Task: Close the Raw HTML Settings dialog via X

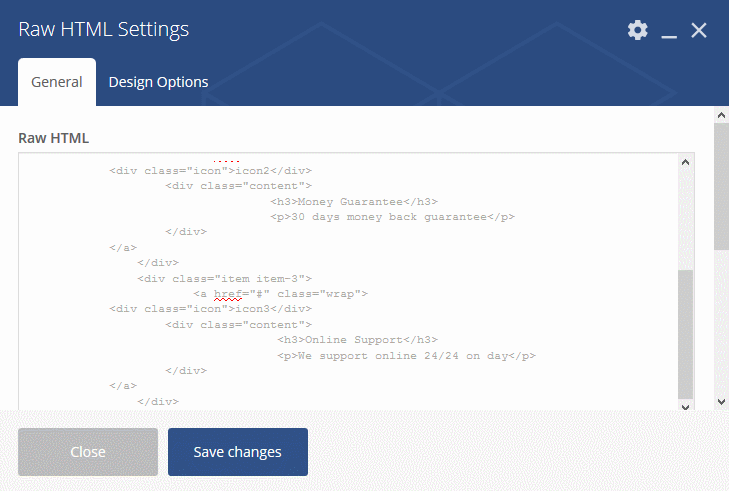Action: coord(699,30)
